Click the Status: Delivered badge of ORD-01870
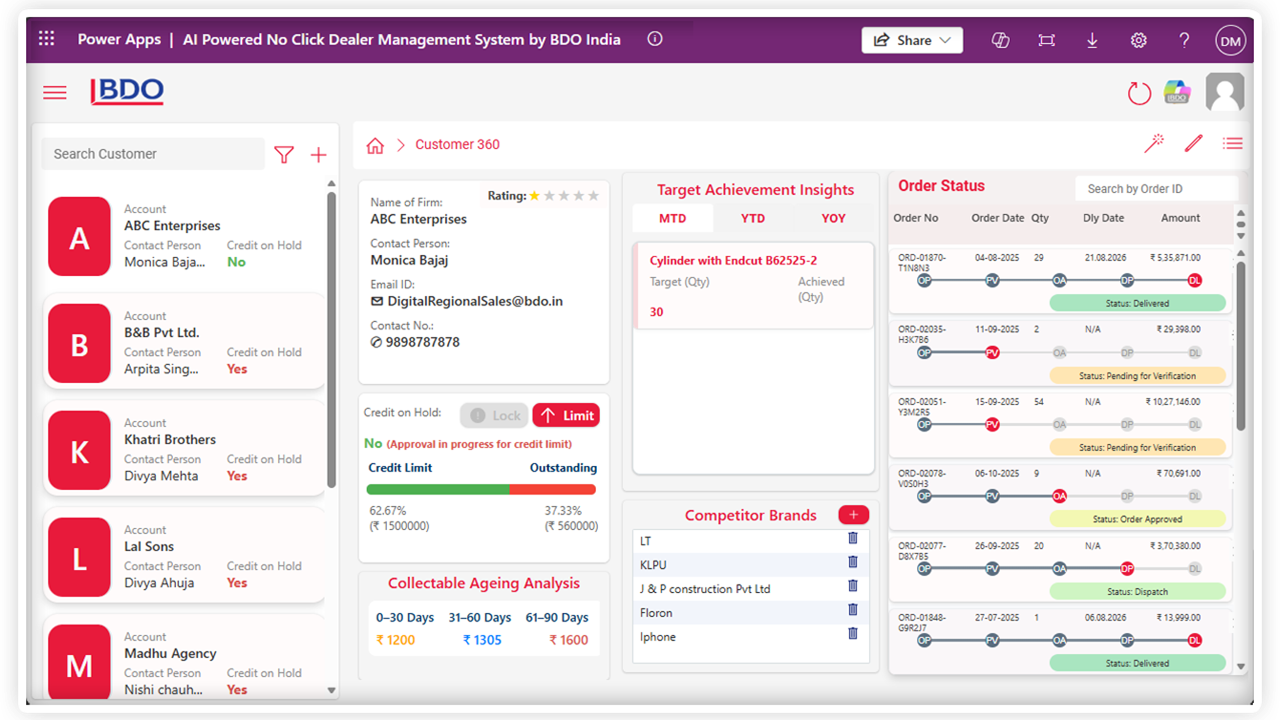The image size is (1280, 720). point(1138,303)
